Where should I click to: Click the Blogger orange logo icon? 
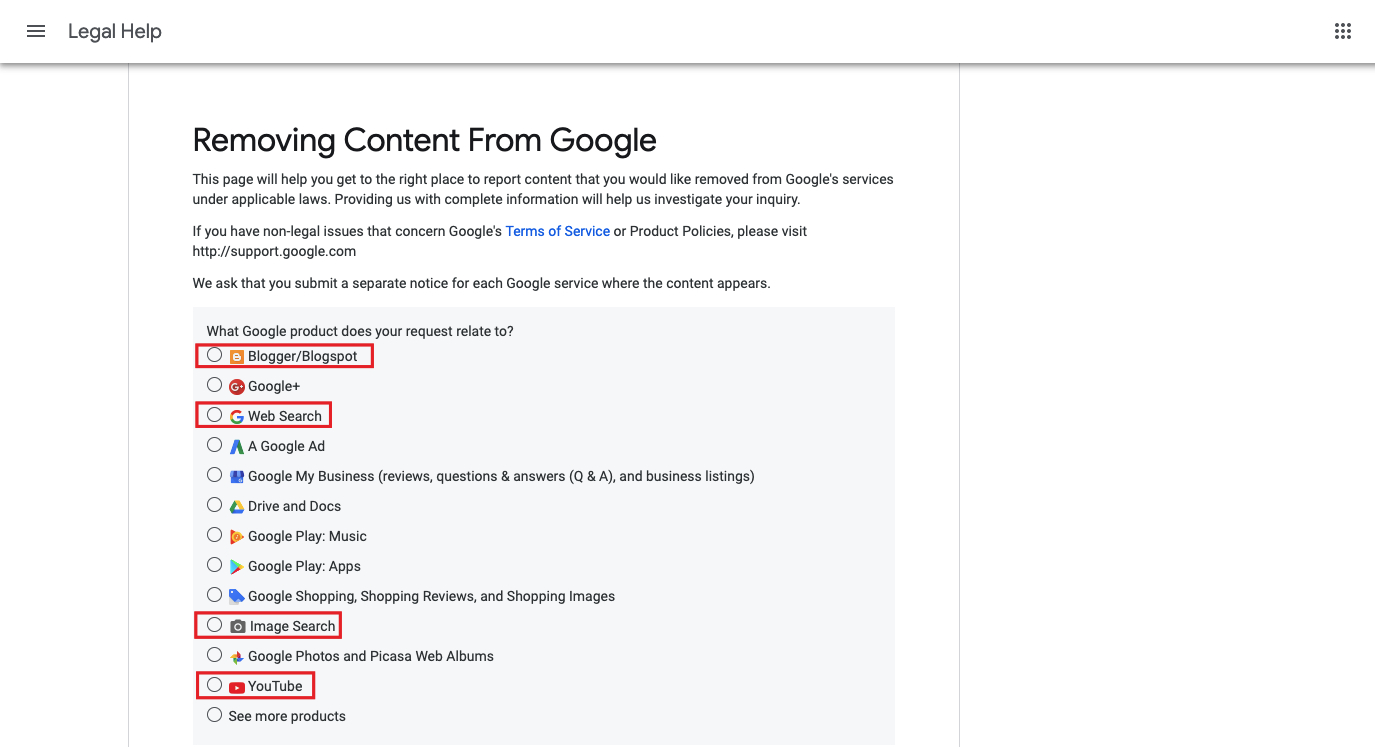[237, 356]
